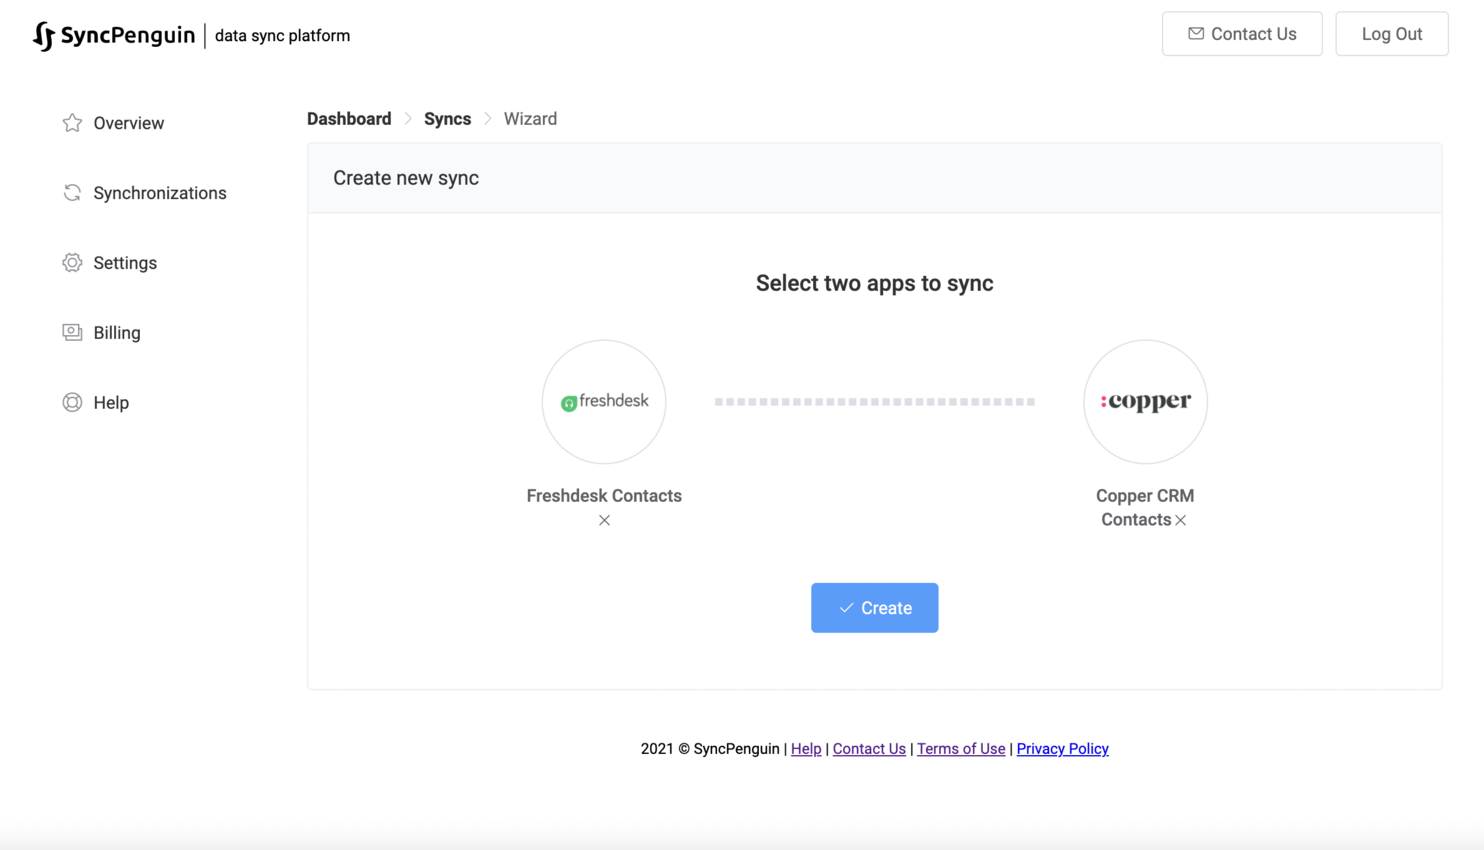
Task: Go to Dashboard breadcrumb
Action: tap(349, 119)
